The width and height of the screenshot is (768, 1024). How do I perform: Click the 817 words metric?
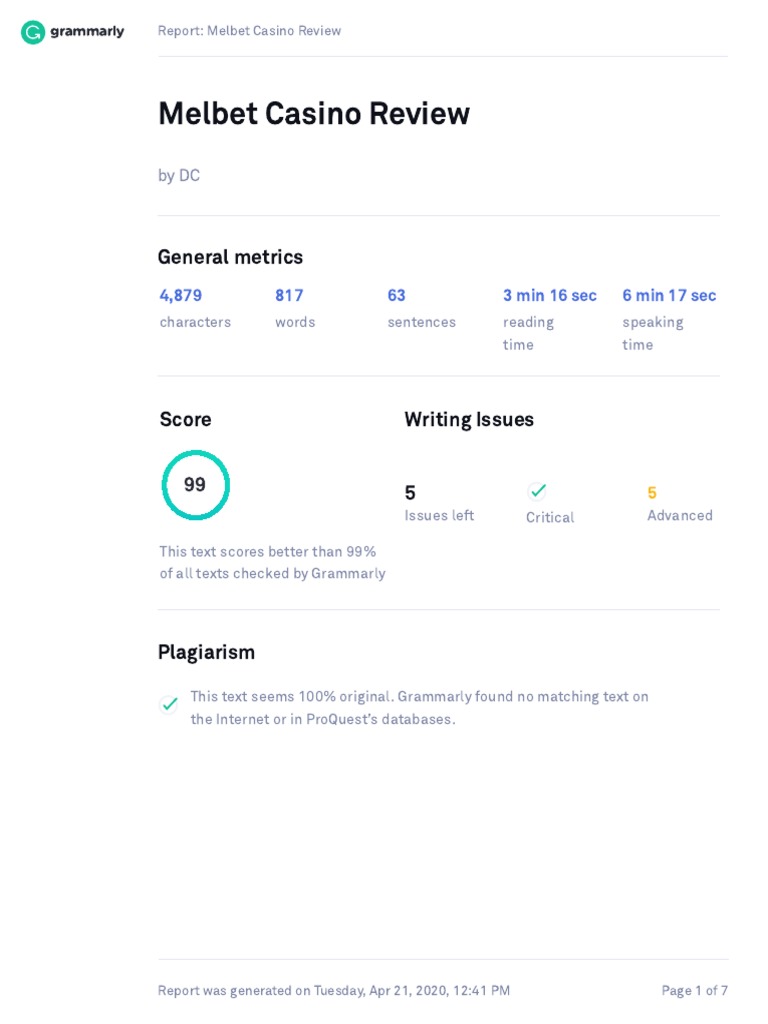[x=289, y=295]
